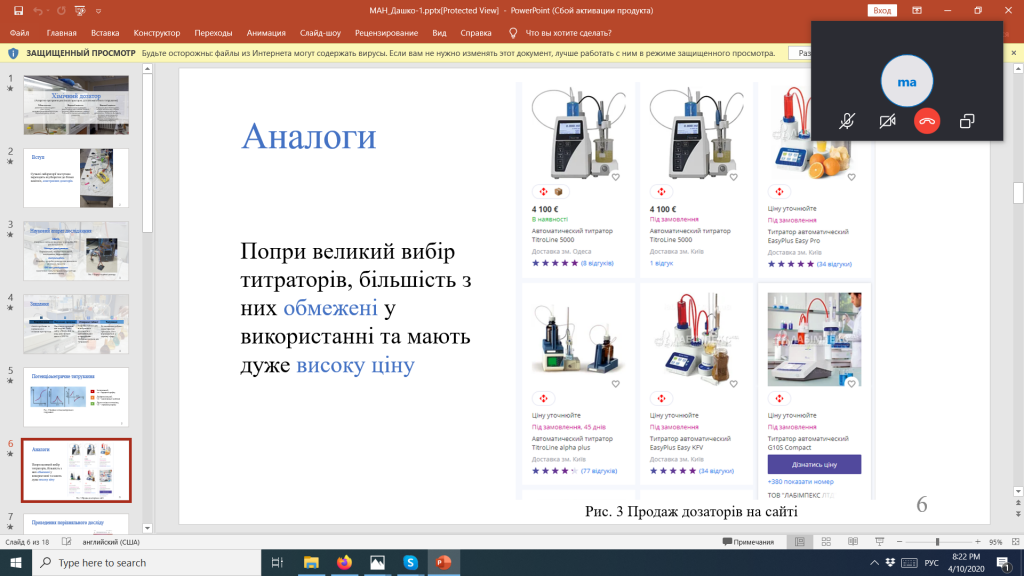Screen dimensions: 1024x576
Task: Click the Redo icon in the title bar
Action: pyautogui.click(x=61, y=10)
